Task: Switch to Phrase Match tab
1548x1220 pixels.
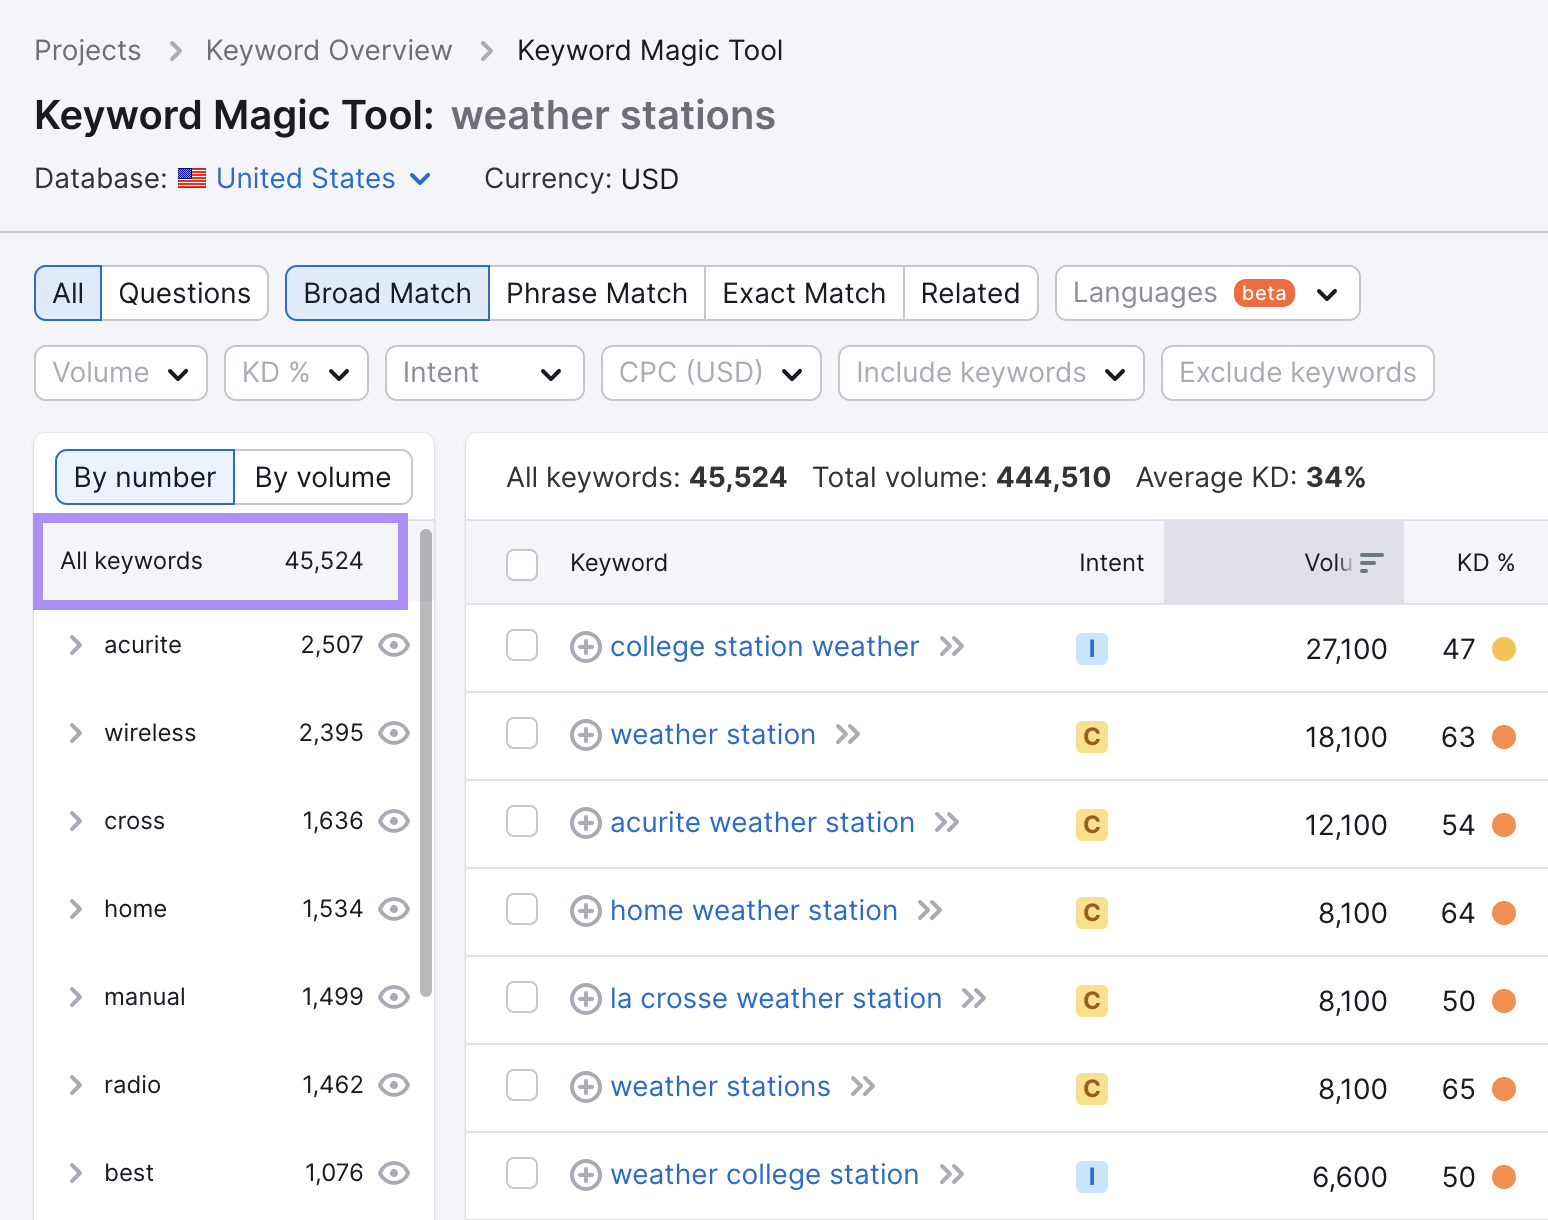Action: pyautogui.click(x=597, y=293)
